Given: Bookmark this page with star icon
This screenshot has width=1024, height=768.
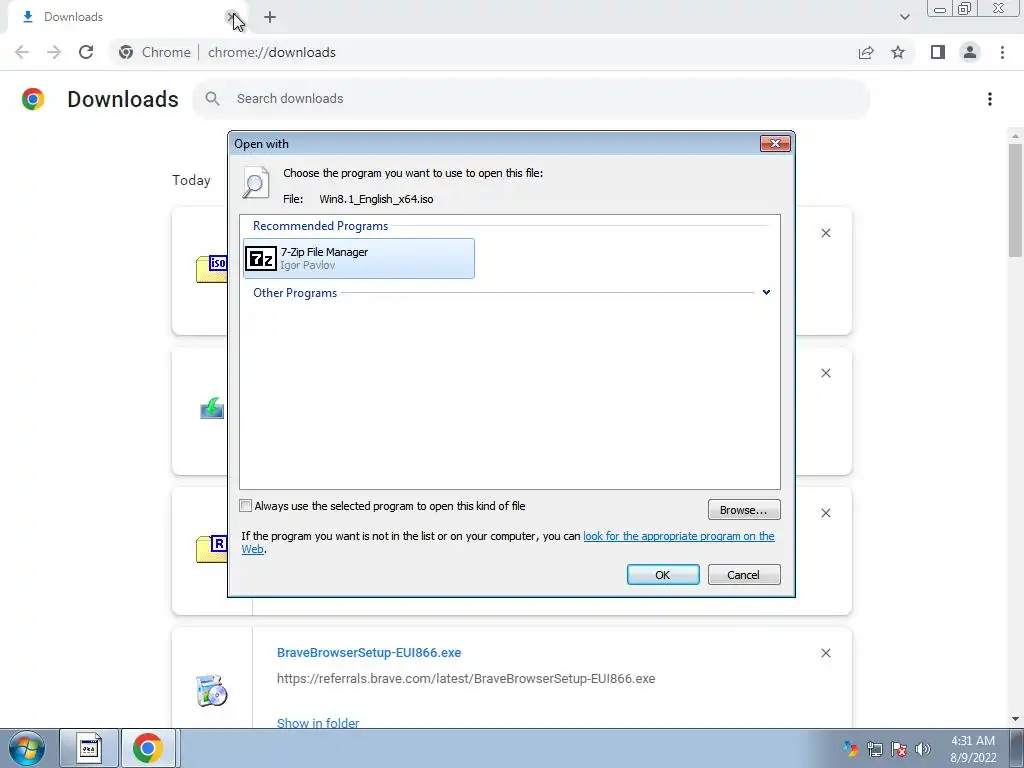Looking at the screenshot, I should coord(898,52).
